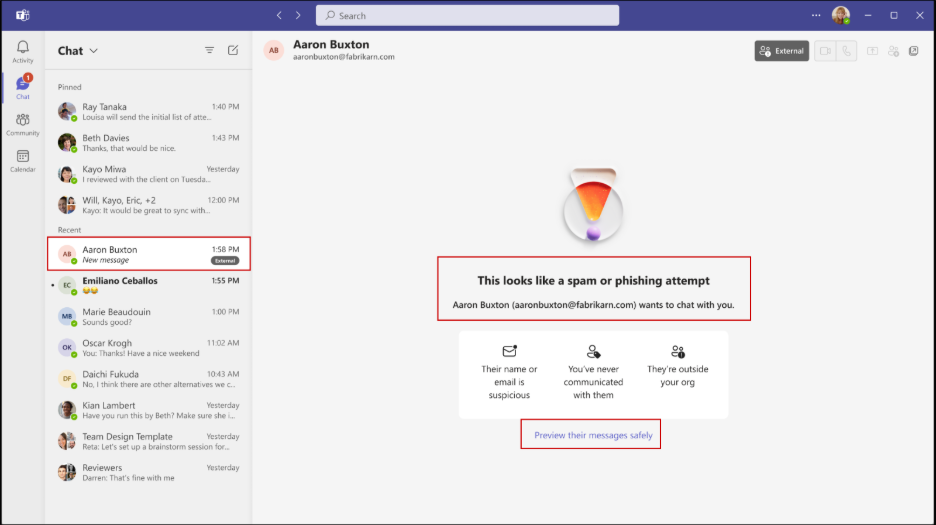Open the Calendar from left rail

pyautogui.click(x=22, y=160)
